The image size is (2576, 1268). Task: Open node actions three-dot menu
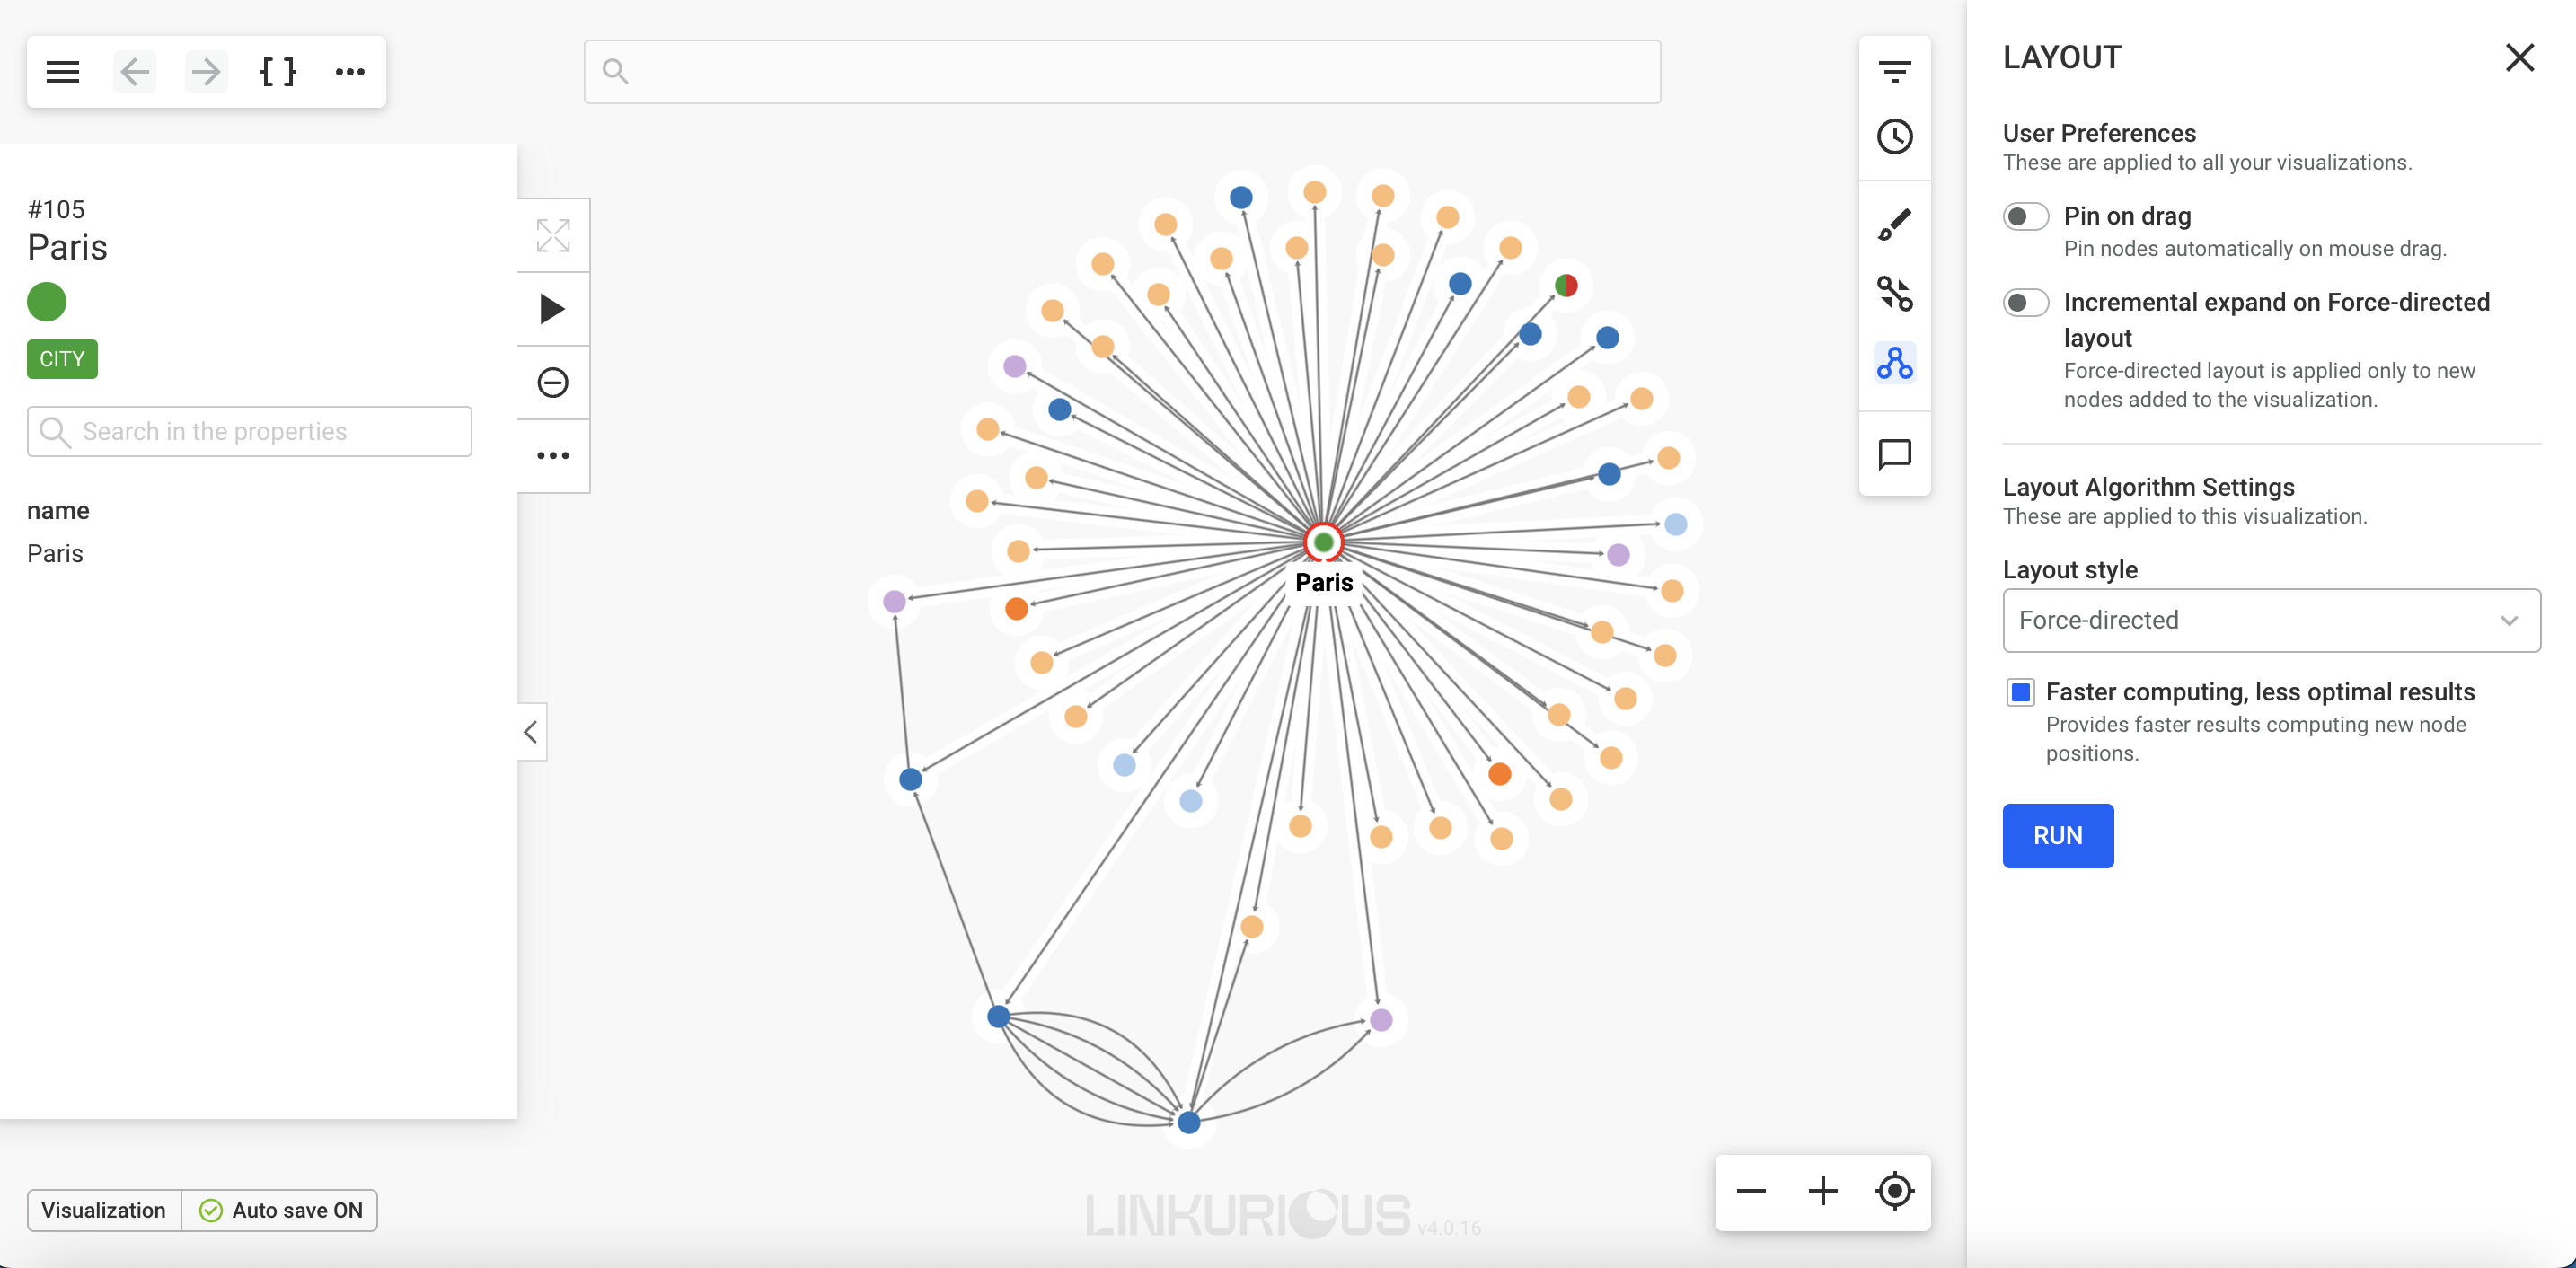[553, 456]
